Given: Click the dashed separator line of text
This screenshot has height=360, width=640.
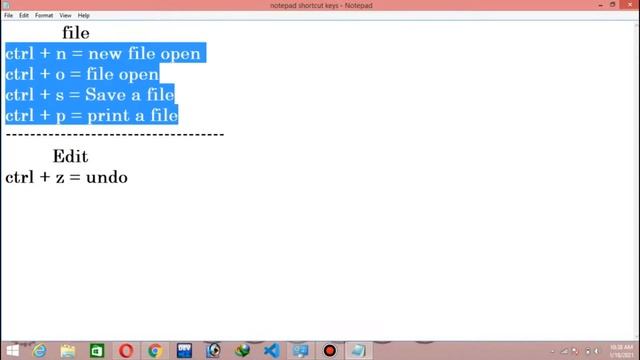Looking at the screenshot, I should 115,134.
